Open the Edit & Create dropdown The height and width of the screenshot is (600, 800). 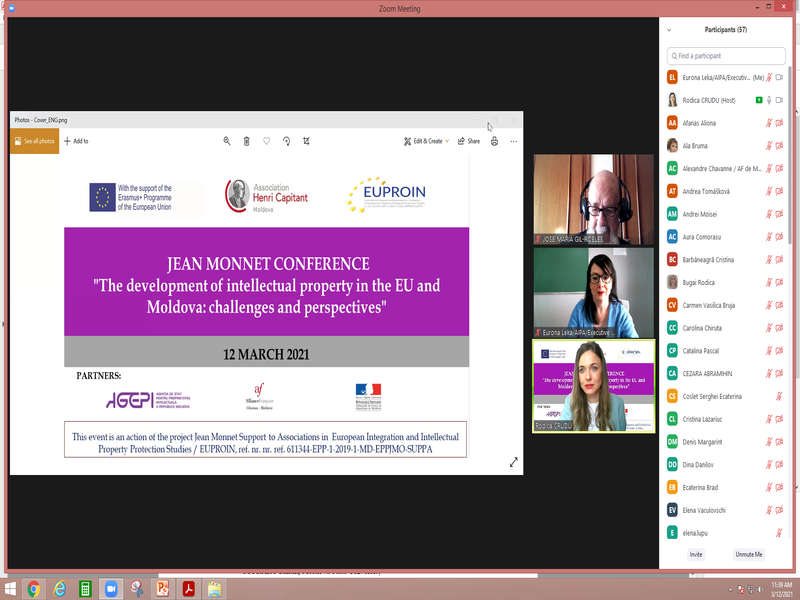426,141
